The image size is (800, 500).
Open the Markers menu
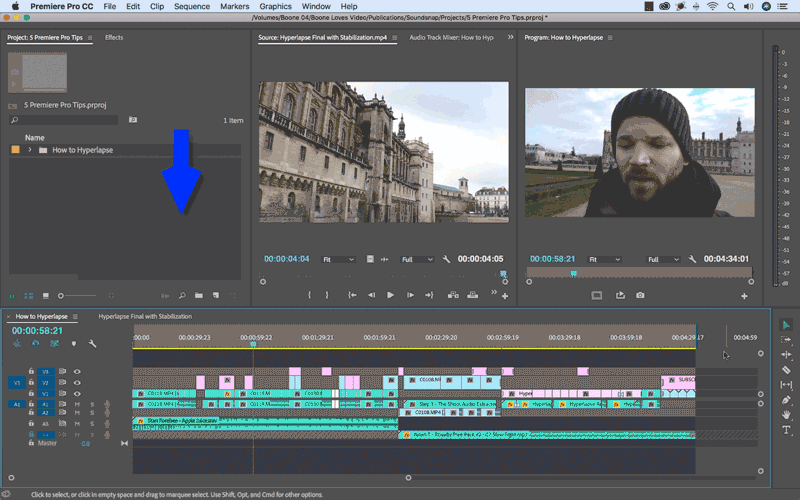(235, 7)
